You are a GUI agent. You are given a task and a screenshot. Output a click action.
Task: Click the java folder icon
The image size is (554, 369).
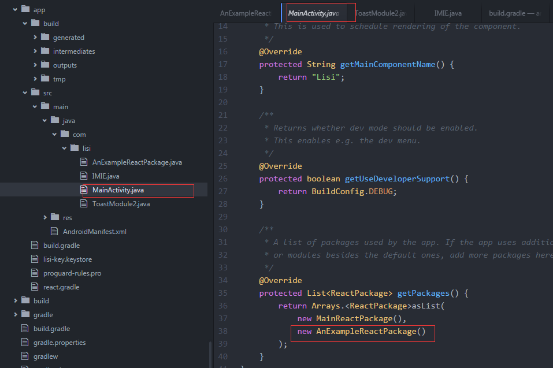coord(55,120)
